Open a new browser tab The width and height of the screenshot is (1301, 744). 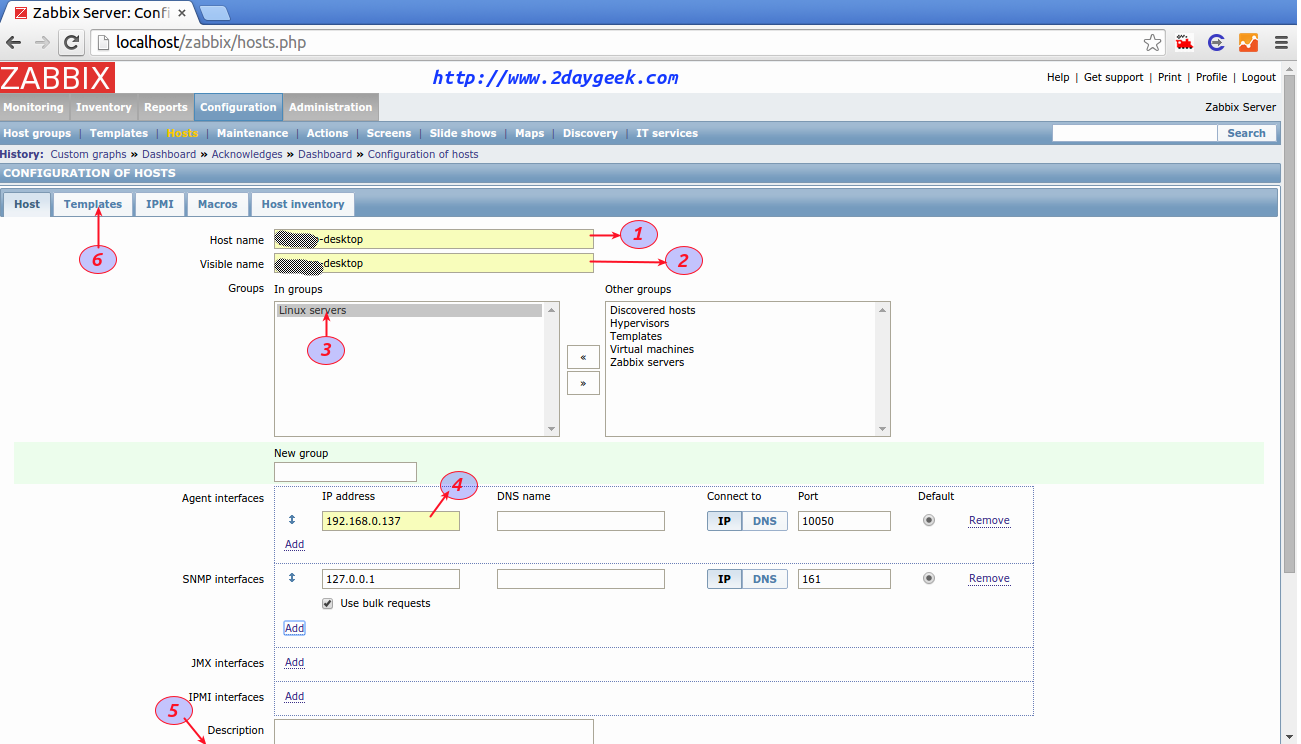click(x=214, y=13)
